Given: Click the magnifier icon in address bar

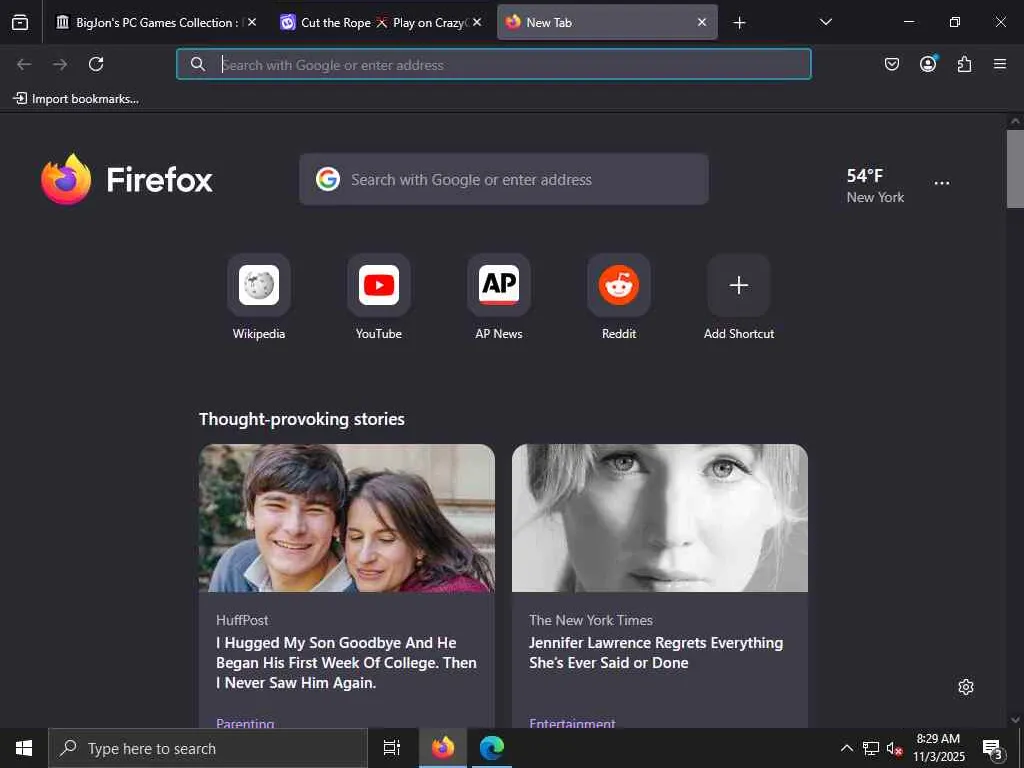Looking at the screenshot, I should coord(198,64).
